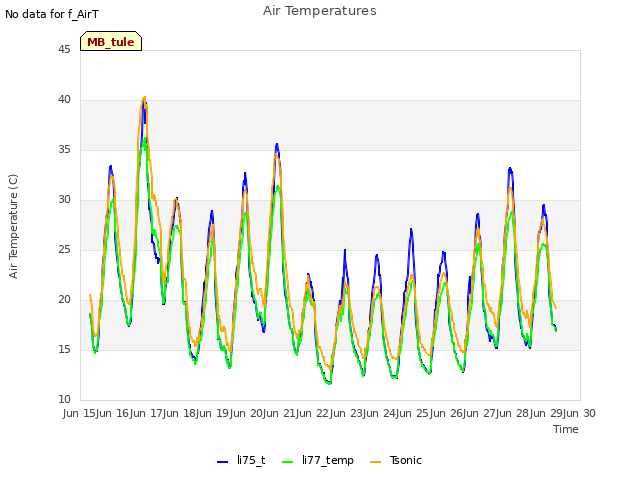This screenshot has width=640, height=480.
Task: Click the 40 y-axis tick label
Action: [64, 100]
